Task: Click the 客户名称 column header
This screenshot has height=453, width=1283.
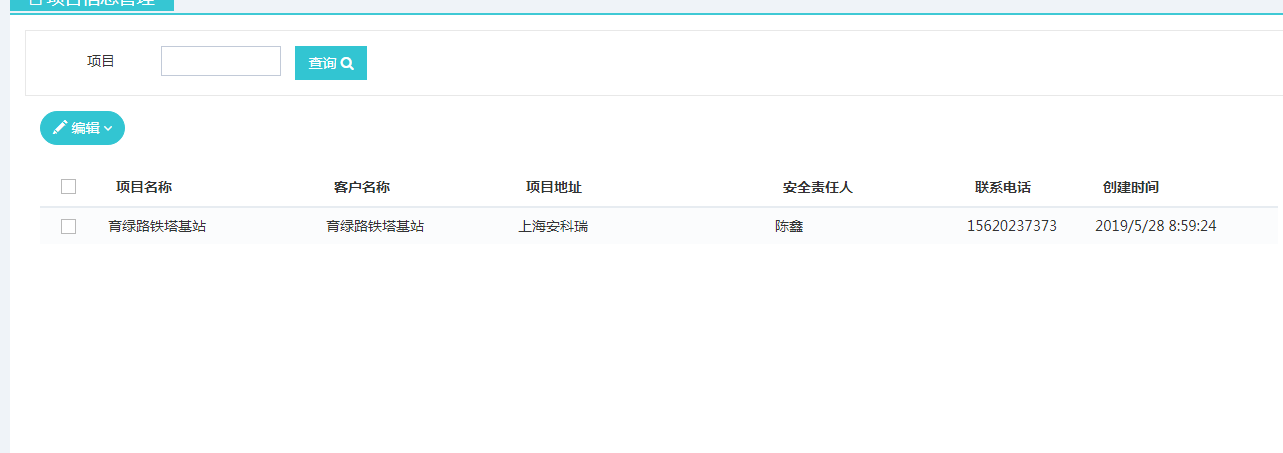Action: click(361, 187)
